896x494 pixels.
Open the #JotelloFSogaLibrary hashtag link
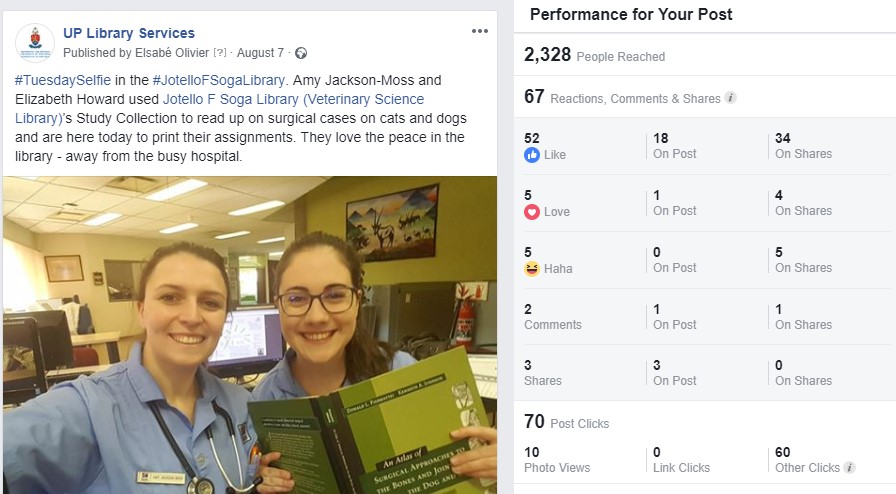tap(218, 80)
